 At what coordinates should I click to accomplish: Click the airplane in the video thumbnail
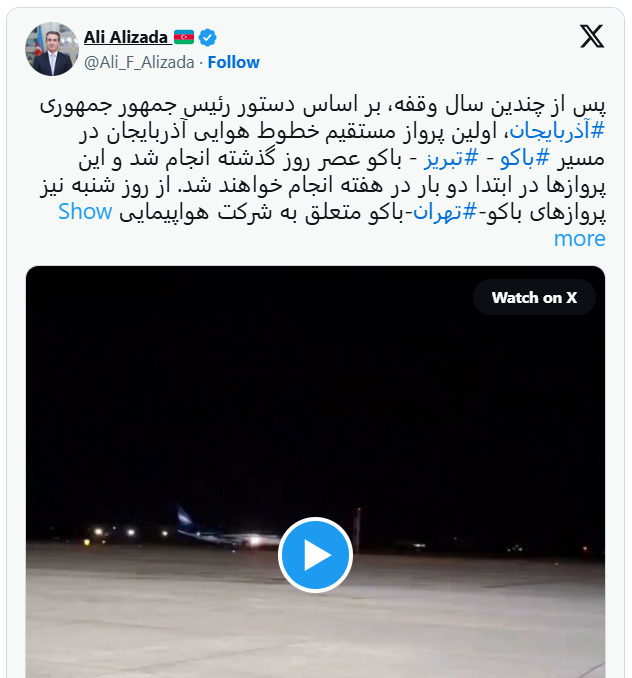[229, 530]
